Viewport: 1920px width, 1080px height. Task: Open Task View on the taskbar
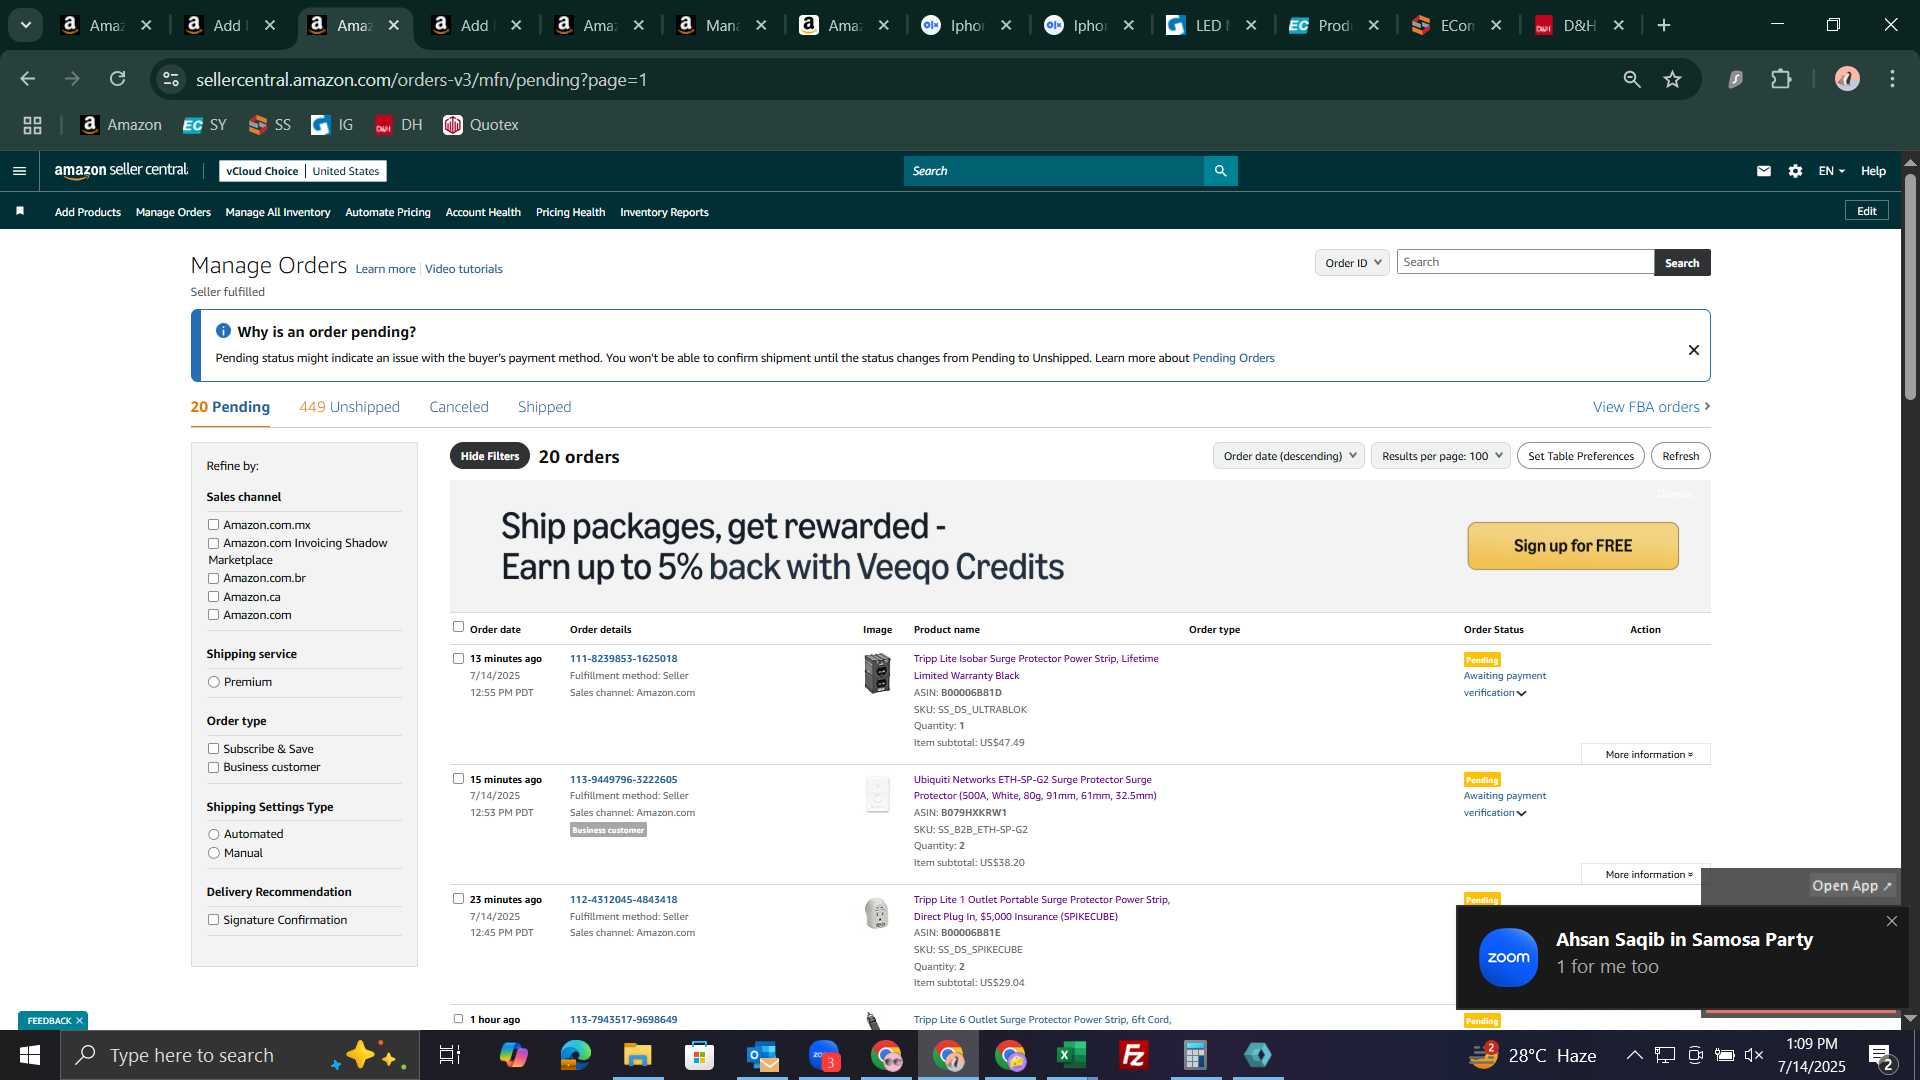450,1055
